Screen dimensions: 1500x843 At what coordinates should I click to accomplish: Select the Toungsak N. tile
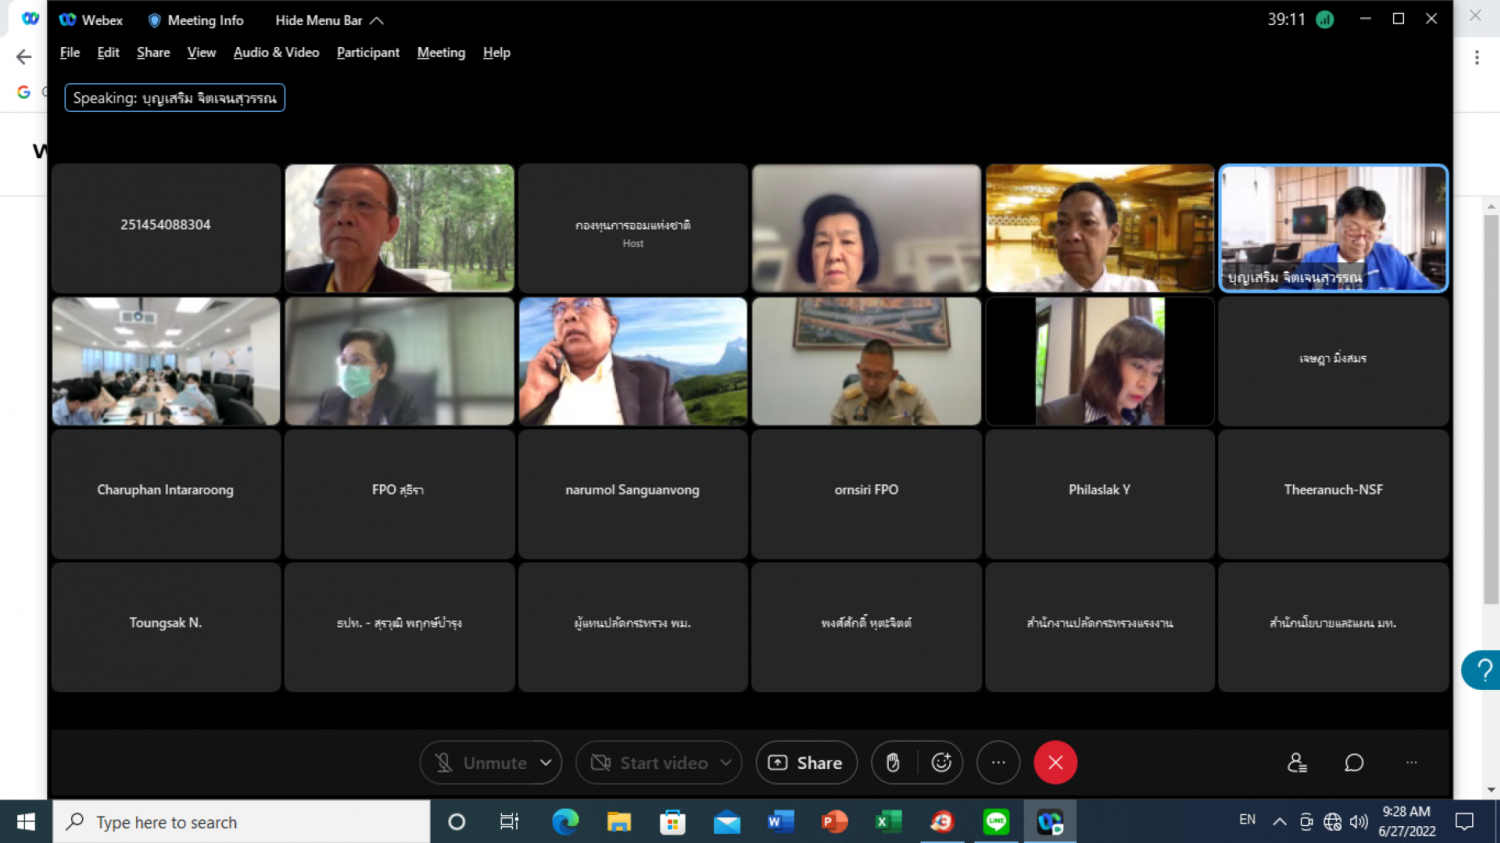166,627
